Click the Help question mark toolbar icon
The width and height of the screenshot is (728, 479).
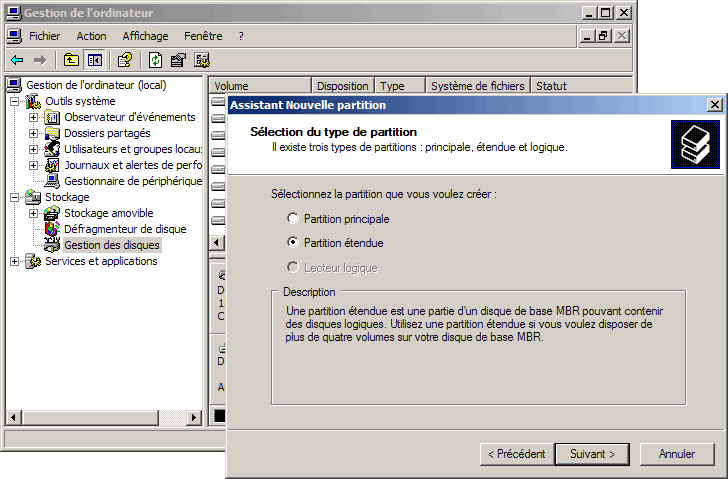pyautogui.click(x=125, y=60)
